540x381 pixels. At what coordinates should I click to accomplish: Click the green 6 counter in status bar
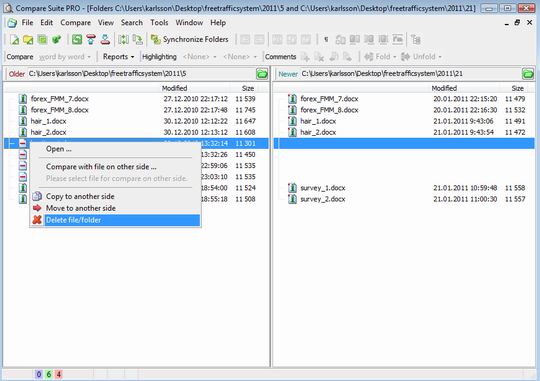49,374
